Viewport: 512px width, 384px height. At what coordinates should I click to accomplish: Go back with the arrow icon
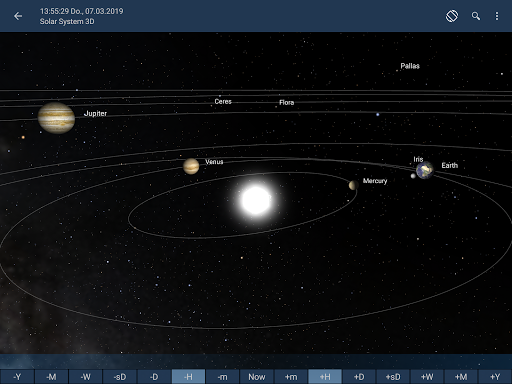18,16
